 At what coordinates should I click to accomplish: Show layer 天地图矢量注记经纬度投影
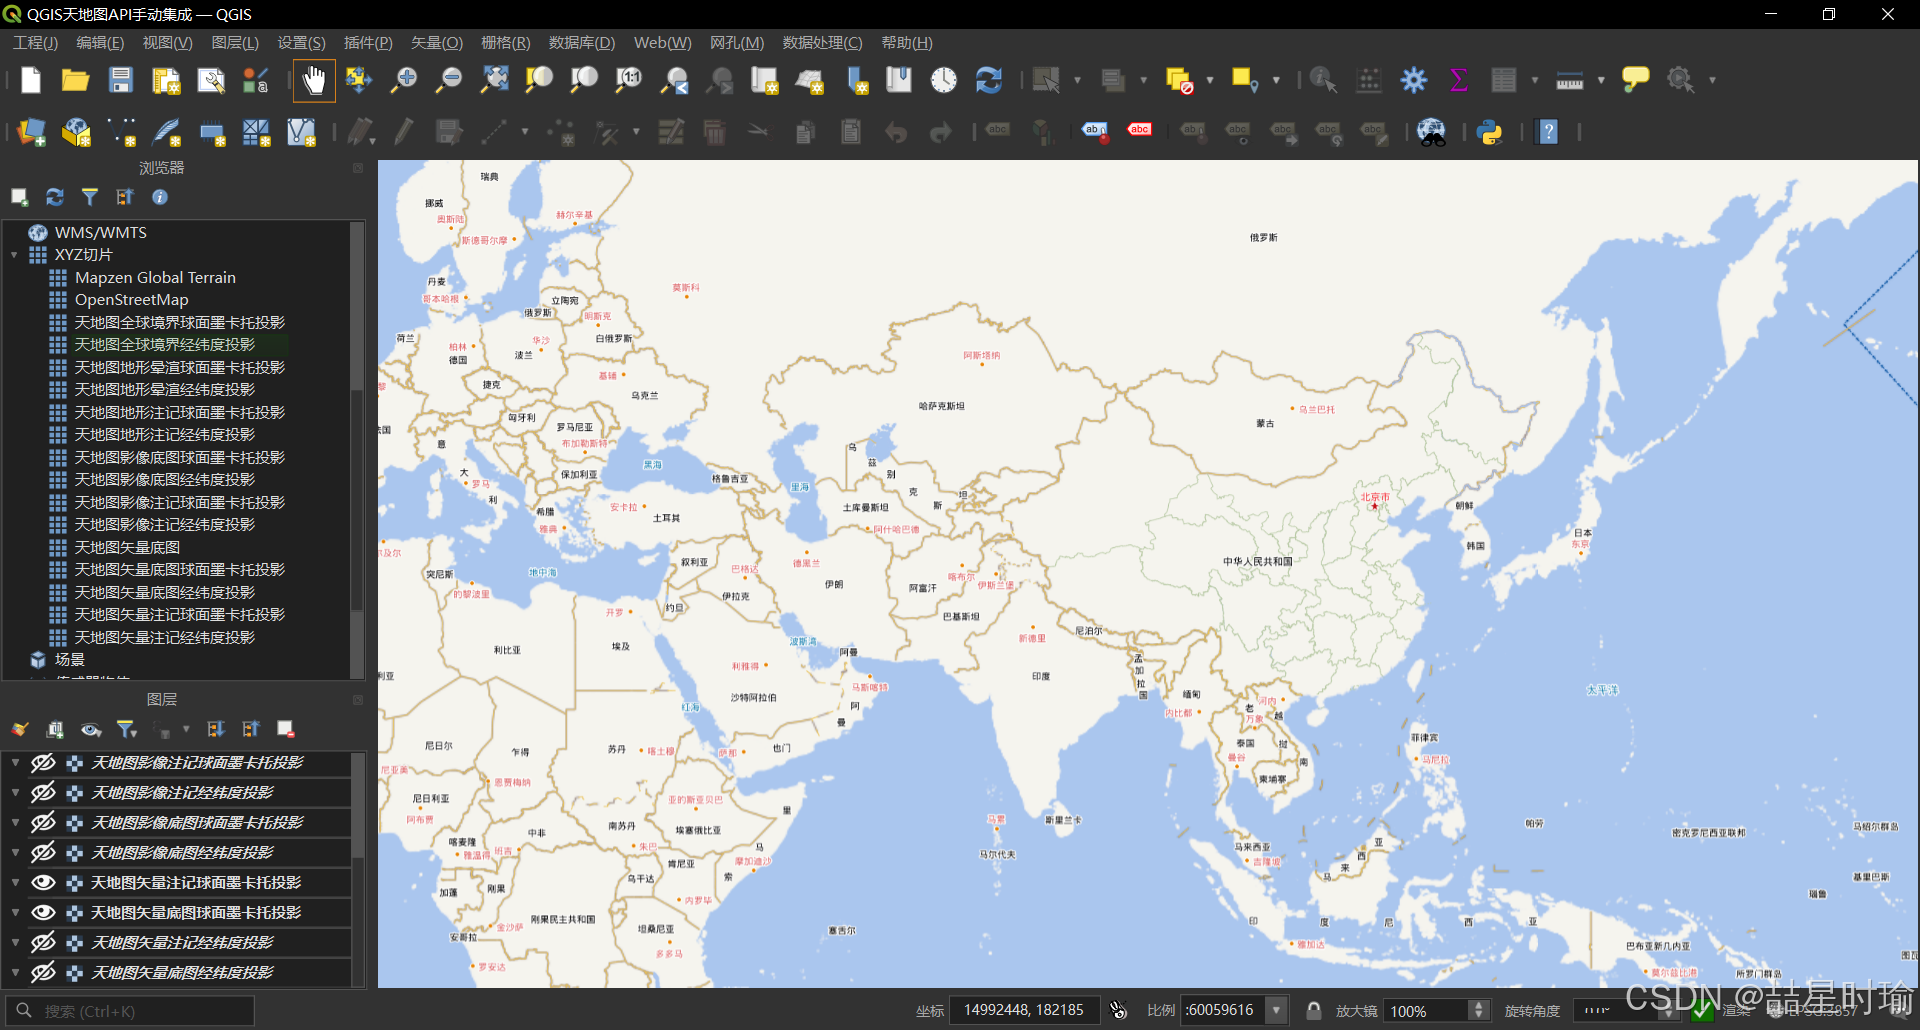[x=43, y=943]
